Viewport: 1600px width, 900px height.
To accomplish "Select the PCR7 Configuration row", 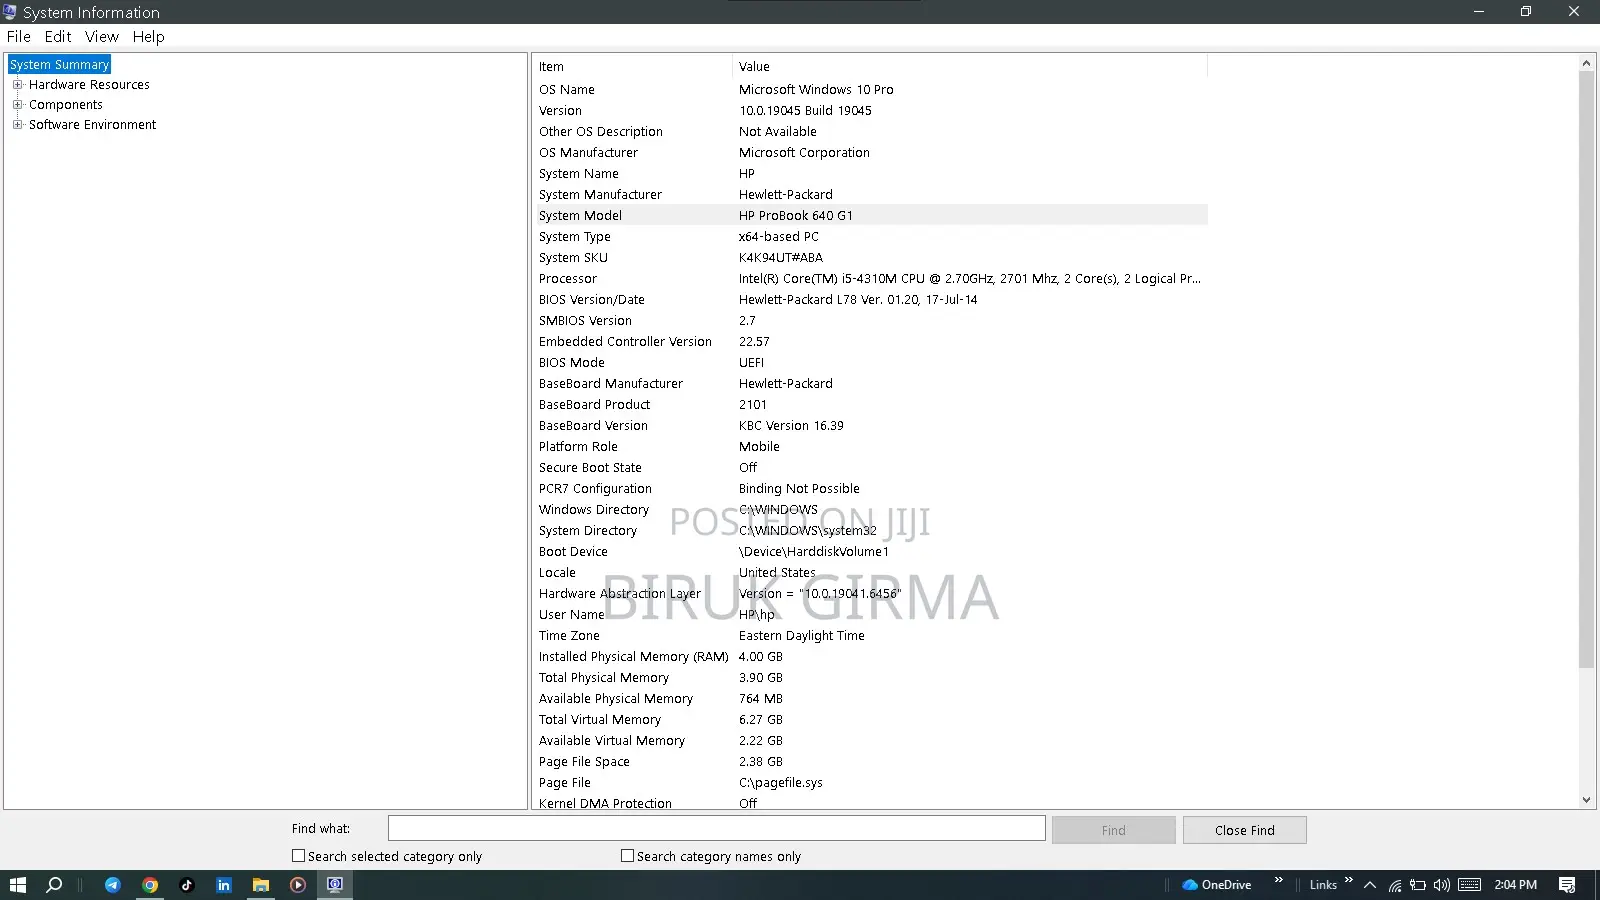I will point(870,489).
